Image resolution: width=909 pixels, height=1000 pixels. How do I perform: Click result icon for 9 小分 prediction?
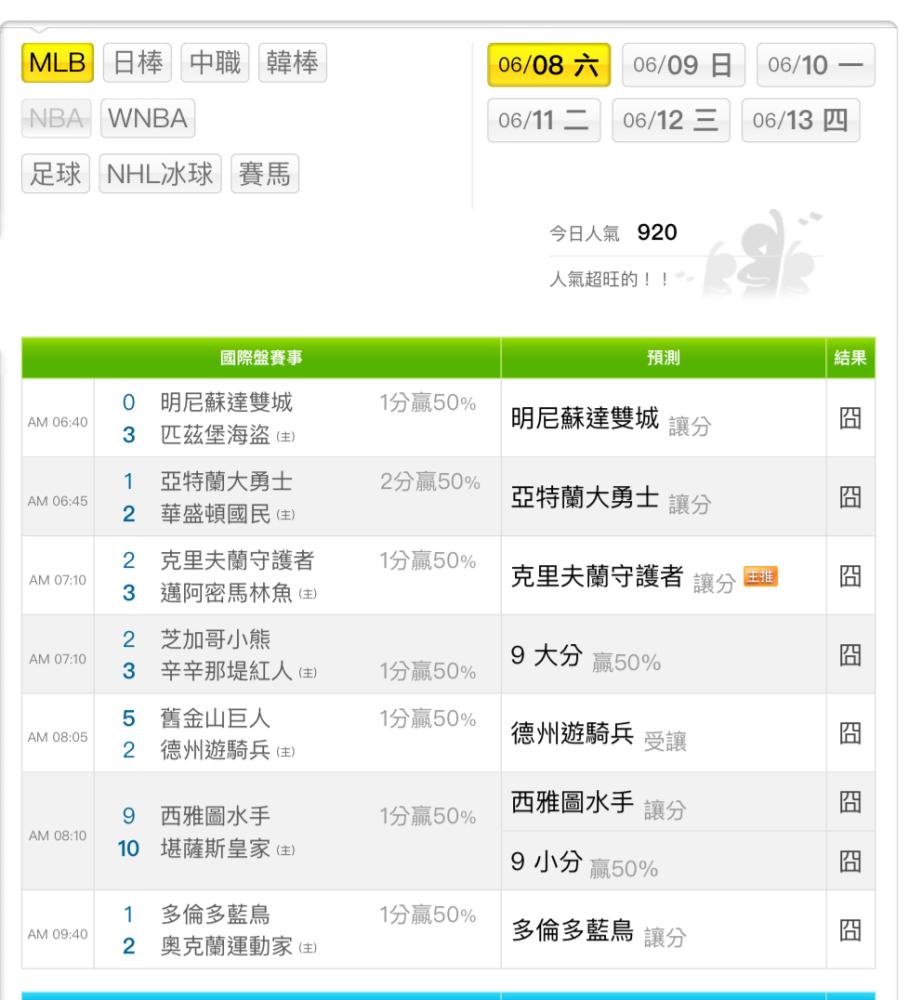coord(850,862)
